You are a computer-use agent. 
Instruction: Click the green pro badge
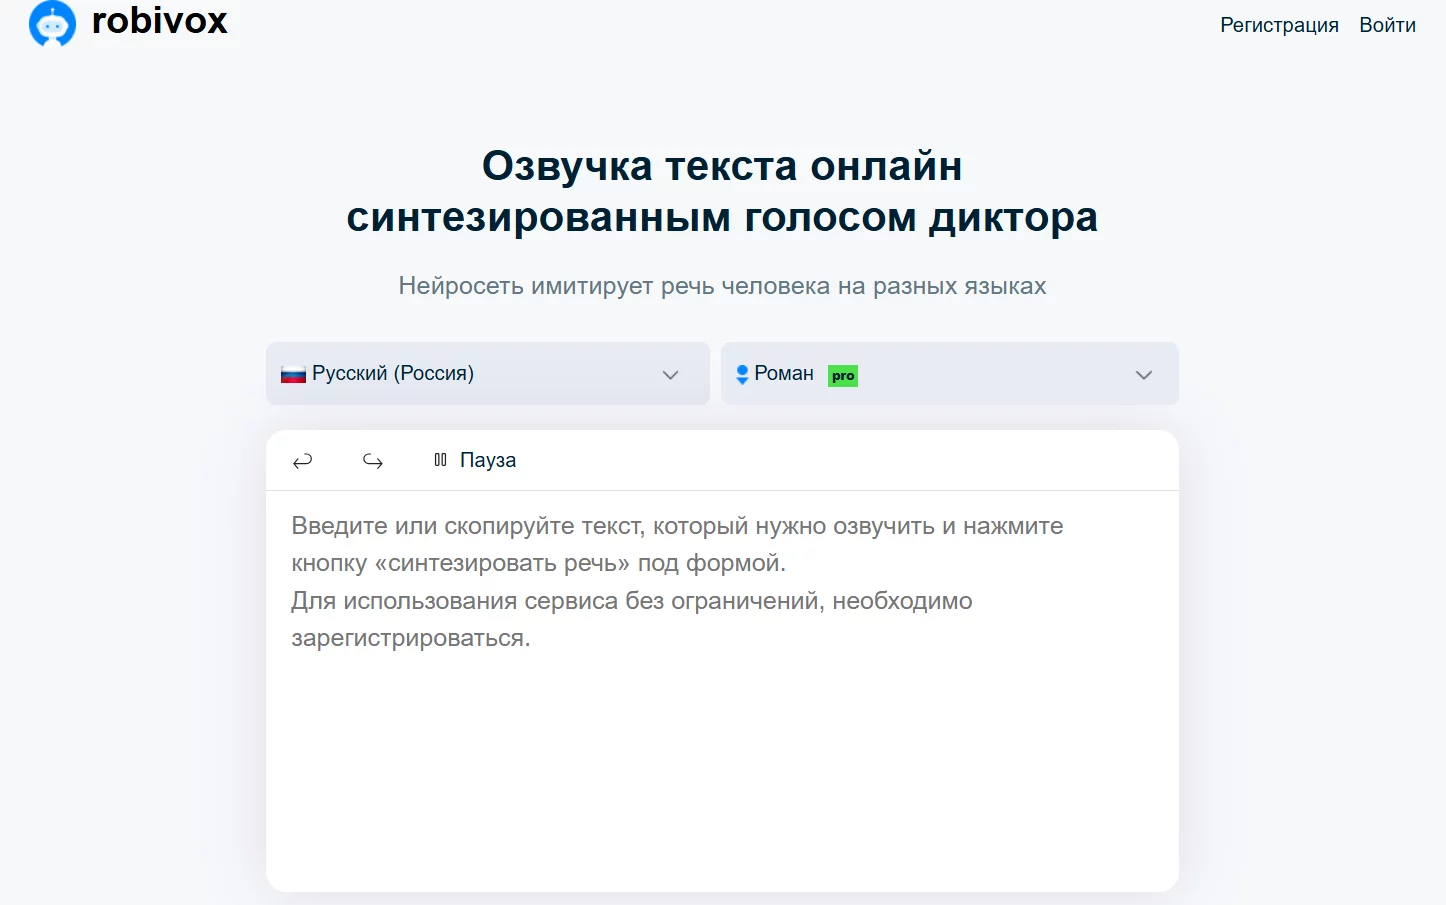click(x=843, y=376)
